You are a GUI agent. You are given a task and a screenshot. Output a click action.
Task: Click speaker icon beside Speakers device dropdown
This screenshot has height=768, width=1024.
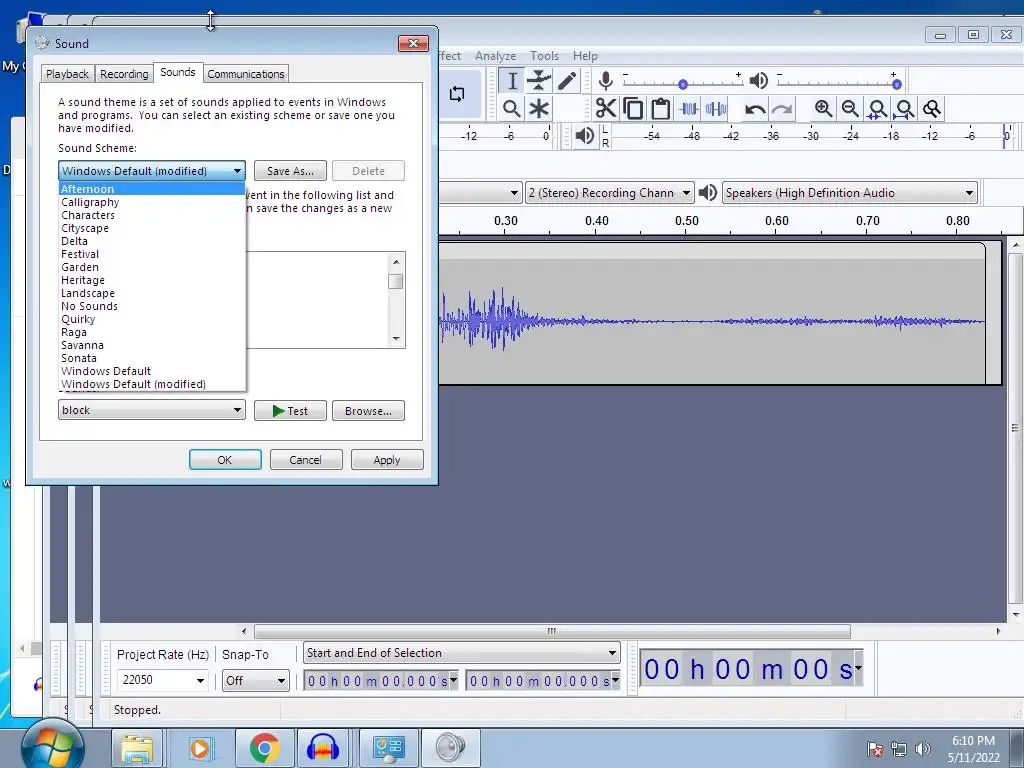click(708, 193)
